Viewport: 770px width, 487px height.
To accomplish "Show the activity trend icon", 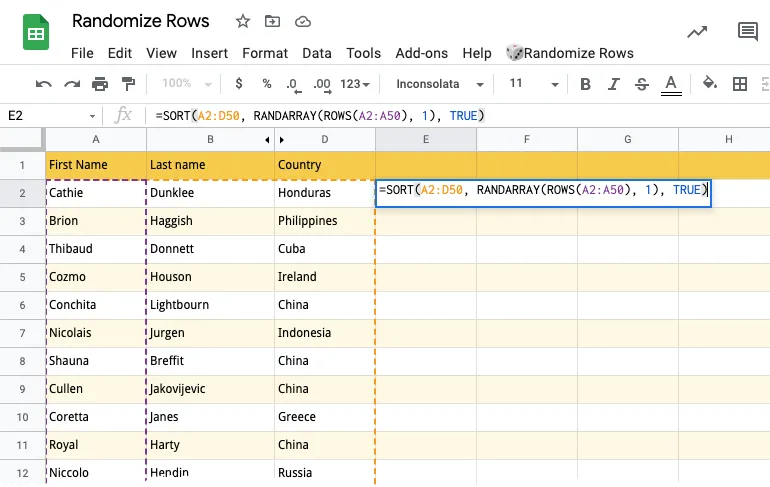I will [x=697, y=32].
